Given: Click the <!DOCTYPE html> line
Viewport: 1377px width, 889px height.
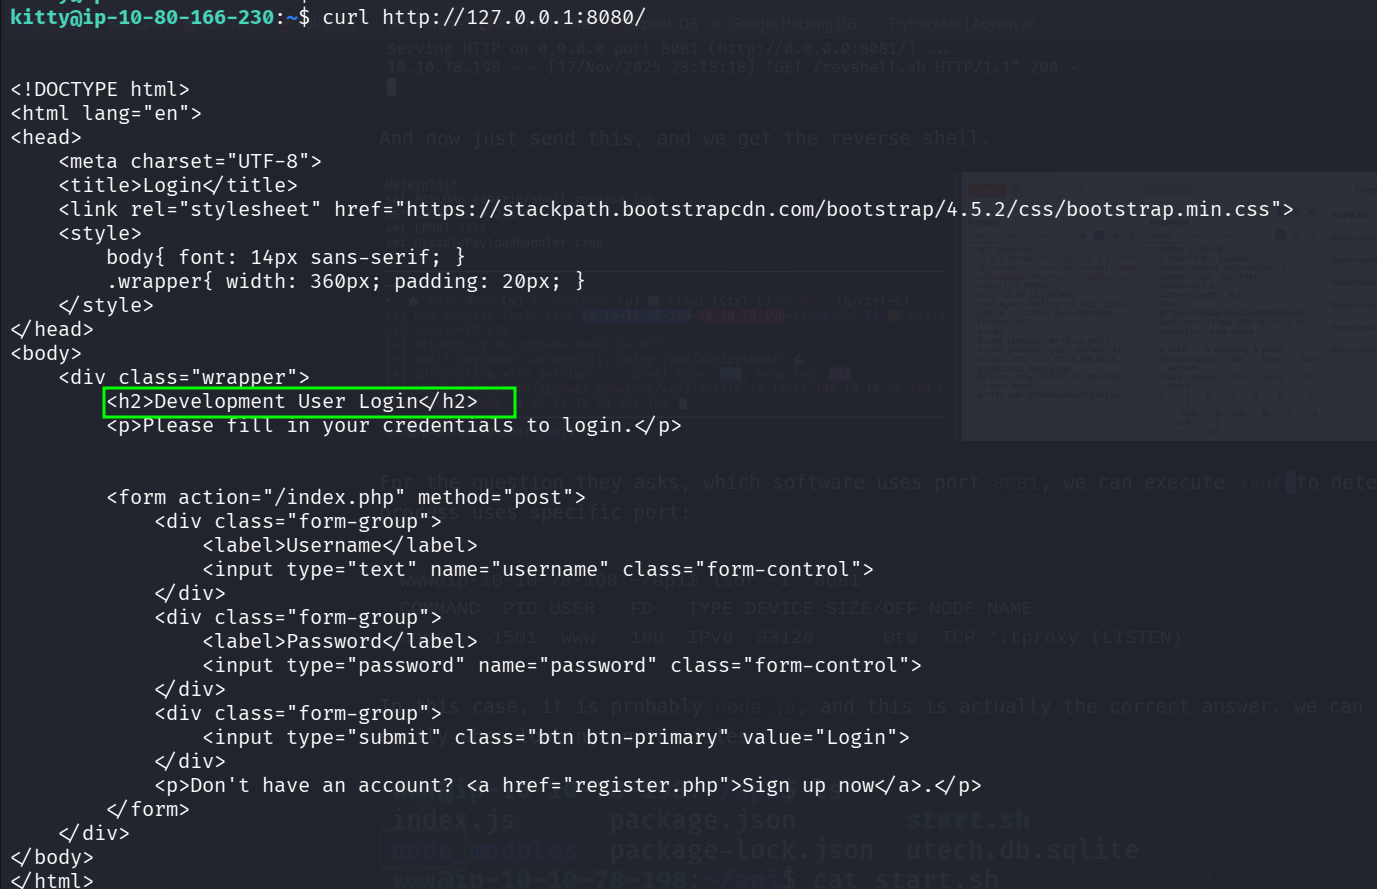Looking at the screenshot, I should tap(100, 89).
